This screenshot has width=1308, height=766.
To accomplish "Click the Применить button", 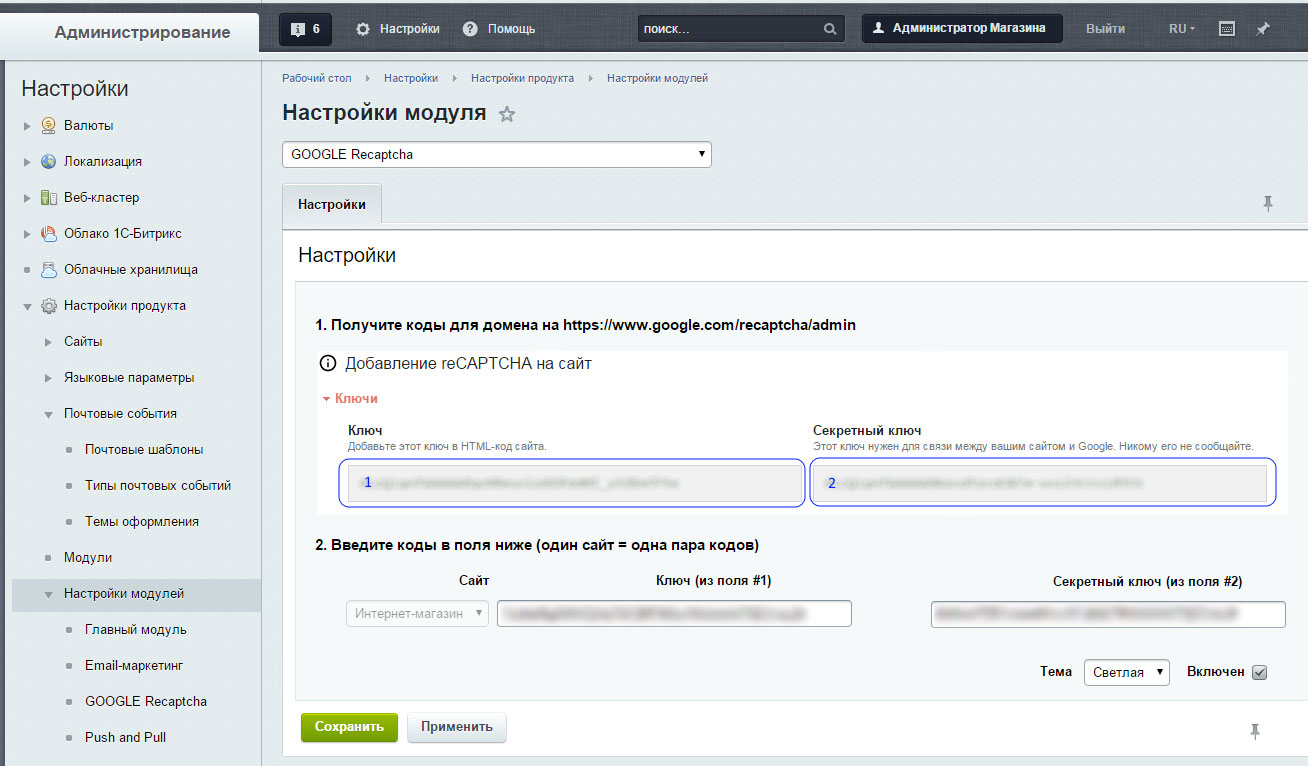I will coord(457,727).
